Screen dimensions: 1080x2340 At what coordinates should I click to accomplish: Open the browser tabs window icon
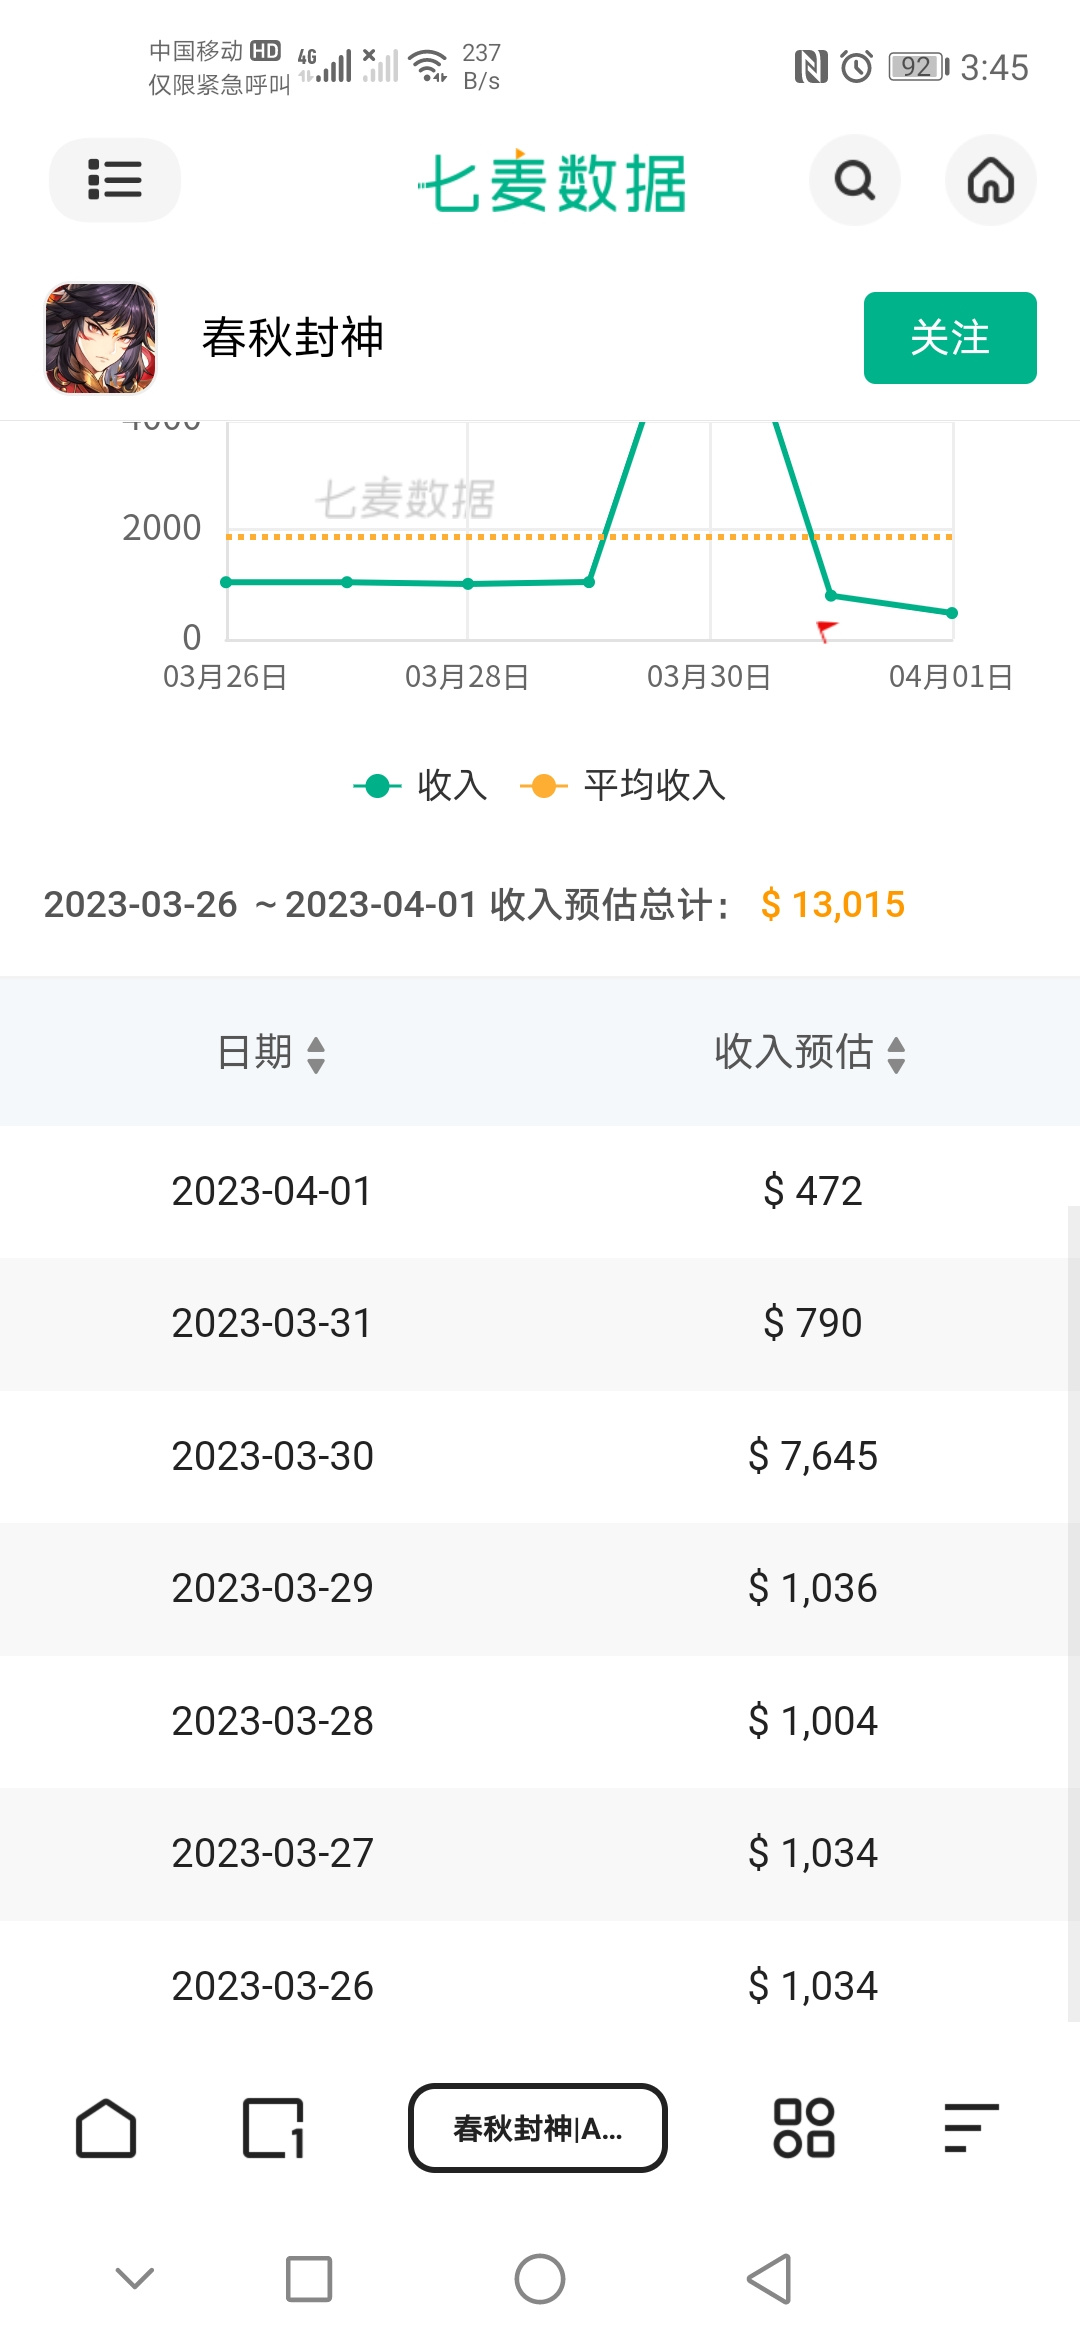click(273, 2128)
